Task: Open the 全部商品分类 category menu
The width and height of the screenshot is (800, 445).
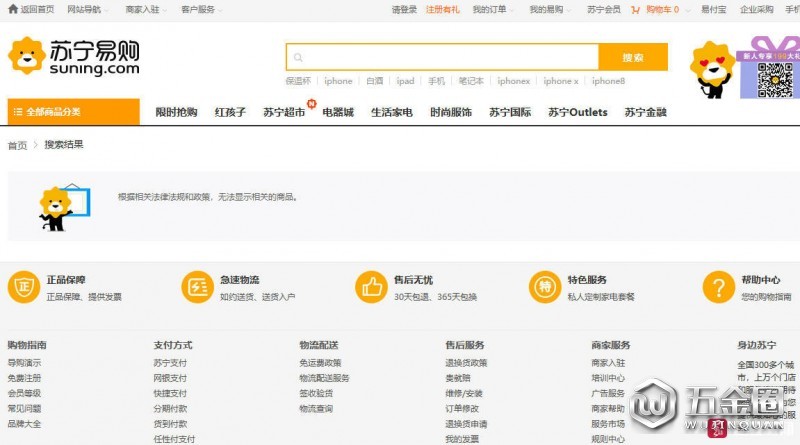Action: click(73, 112)
